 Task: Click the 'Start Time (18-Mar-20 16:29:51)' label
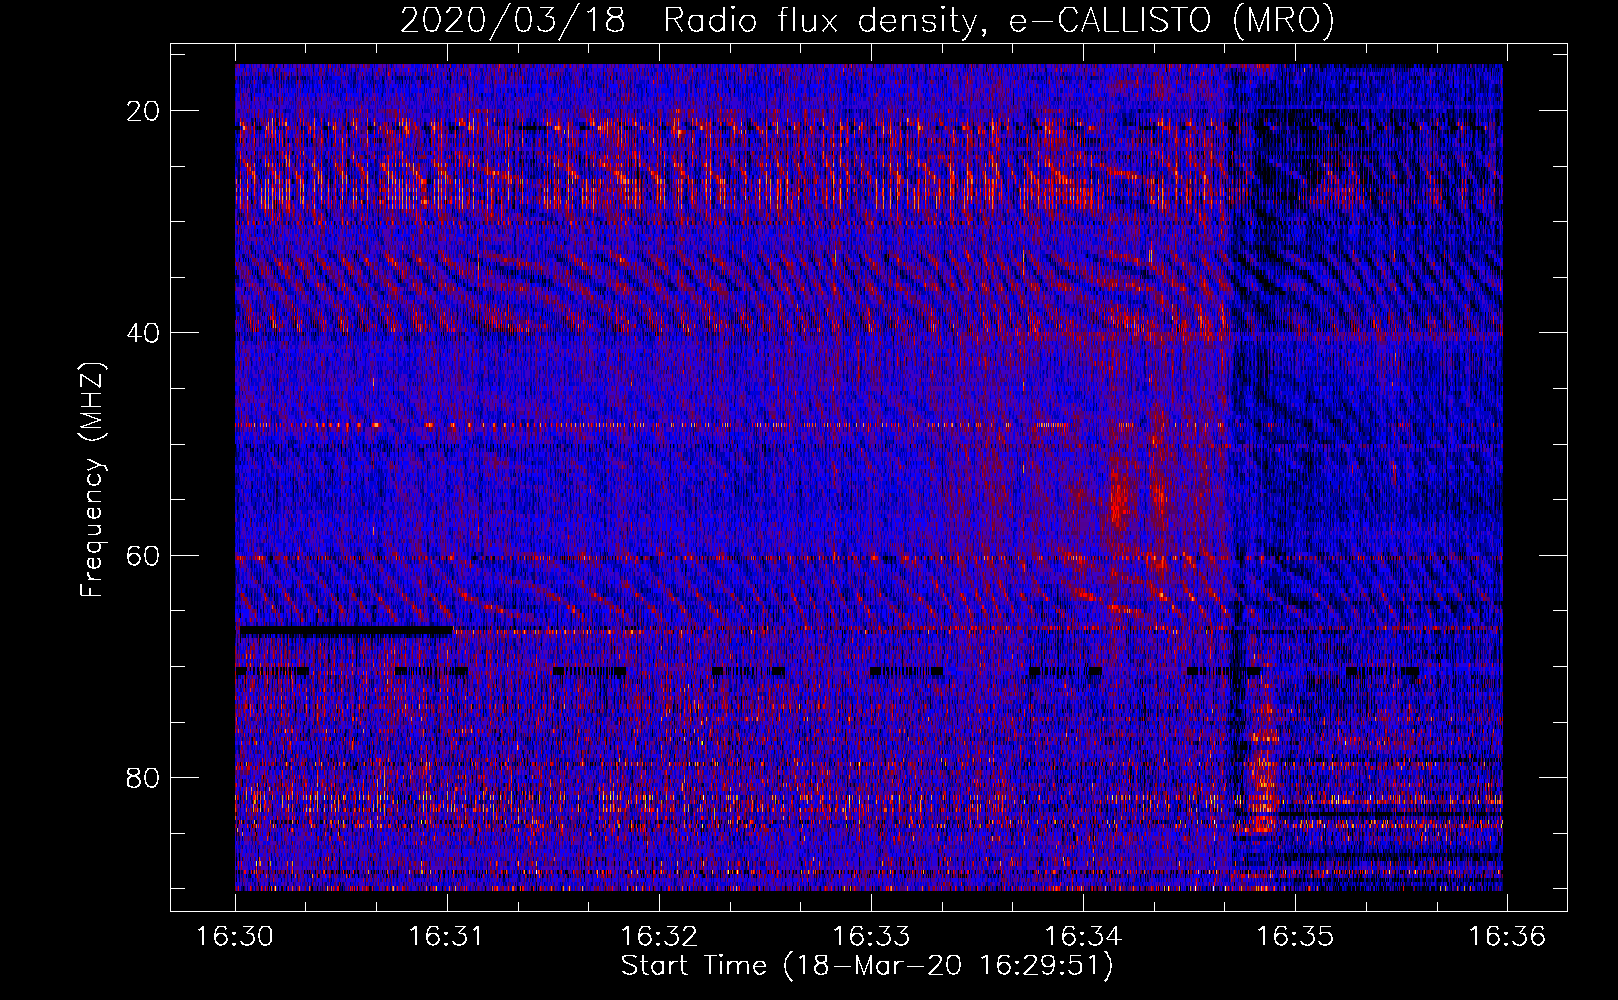pos(867,966)
